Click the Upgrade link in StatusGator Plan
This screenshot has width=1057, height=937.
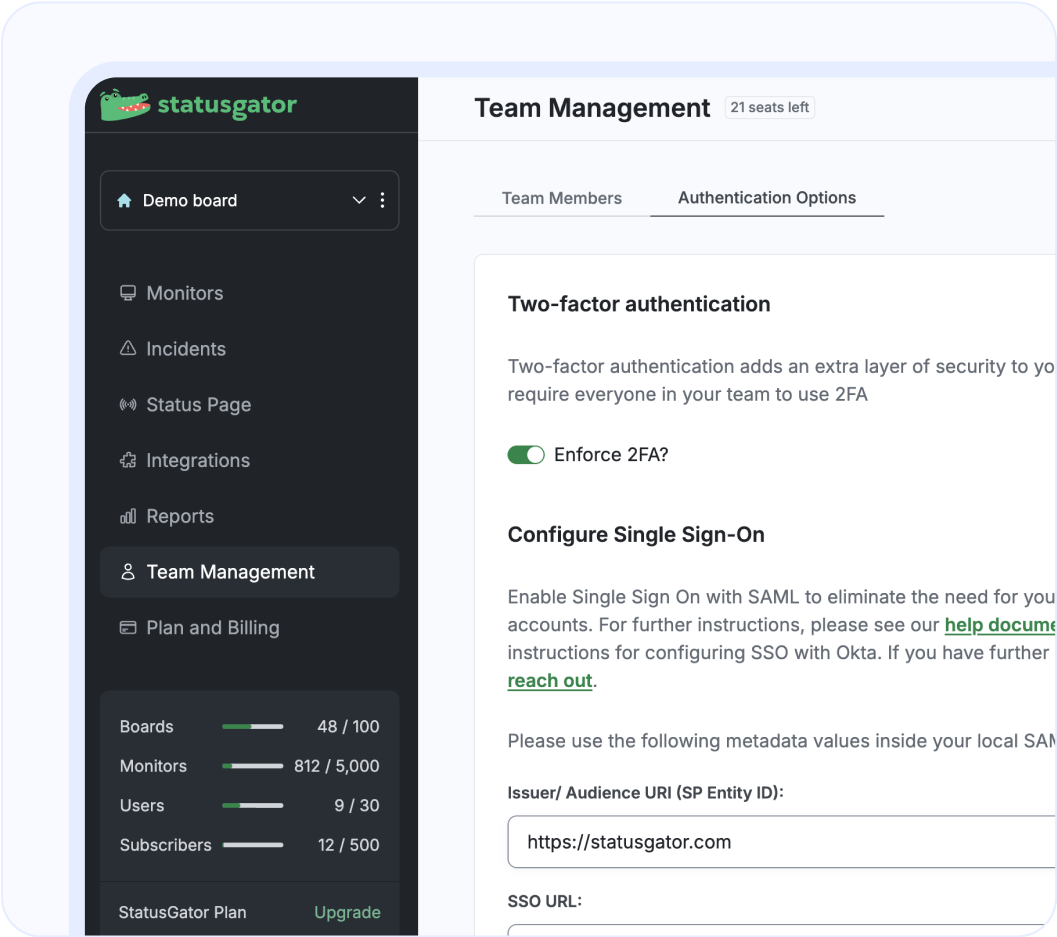pos(347,912)
